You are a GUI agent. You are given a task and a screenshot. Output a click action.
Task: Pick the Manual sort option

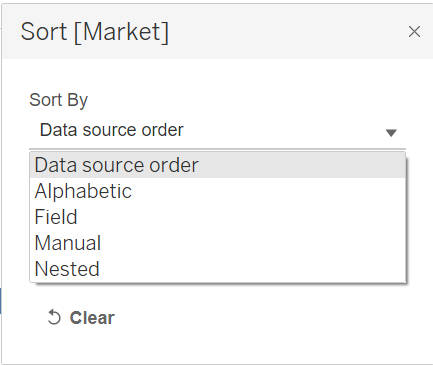[218, 243]
